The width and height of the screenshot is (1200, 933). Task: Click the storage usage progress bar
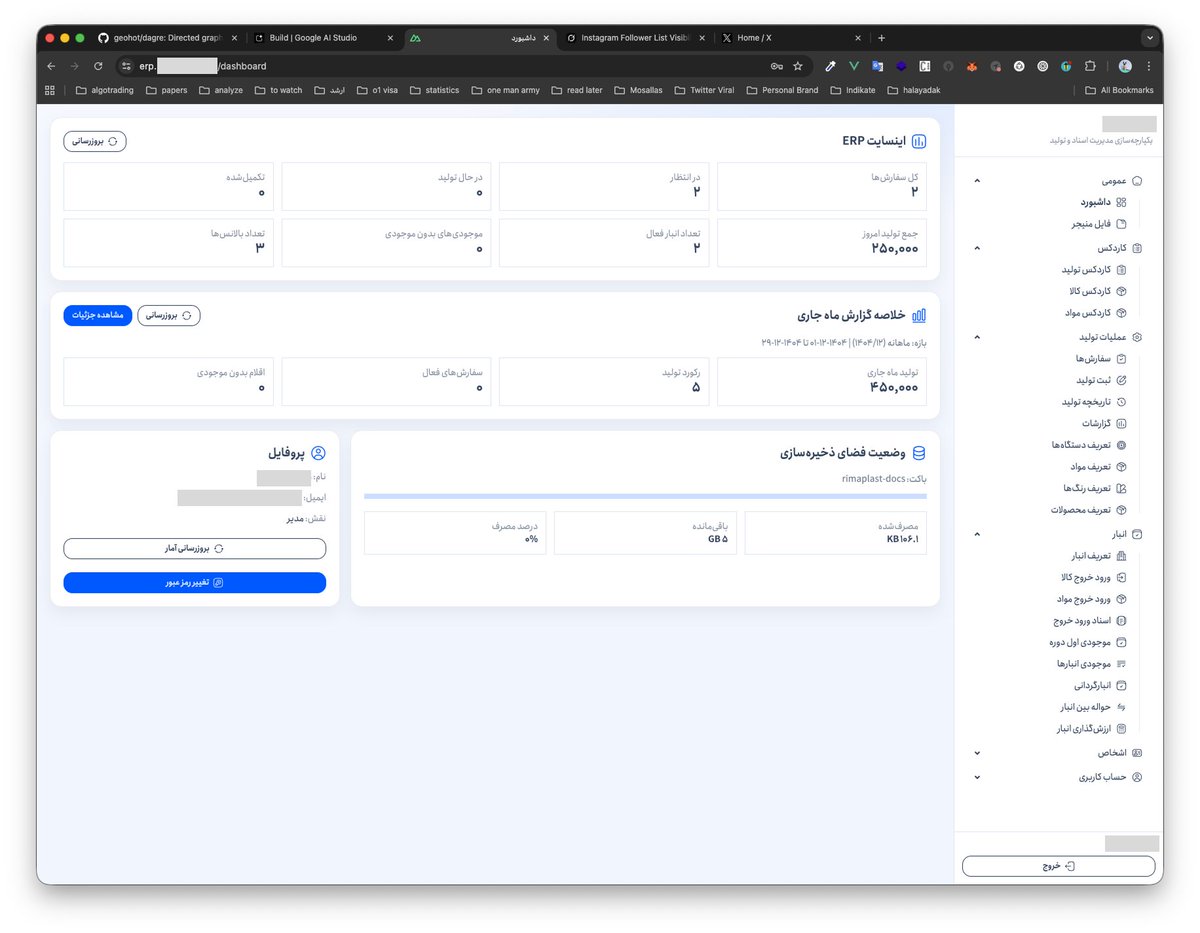click(645, 496)
